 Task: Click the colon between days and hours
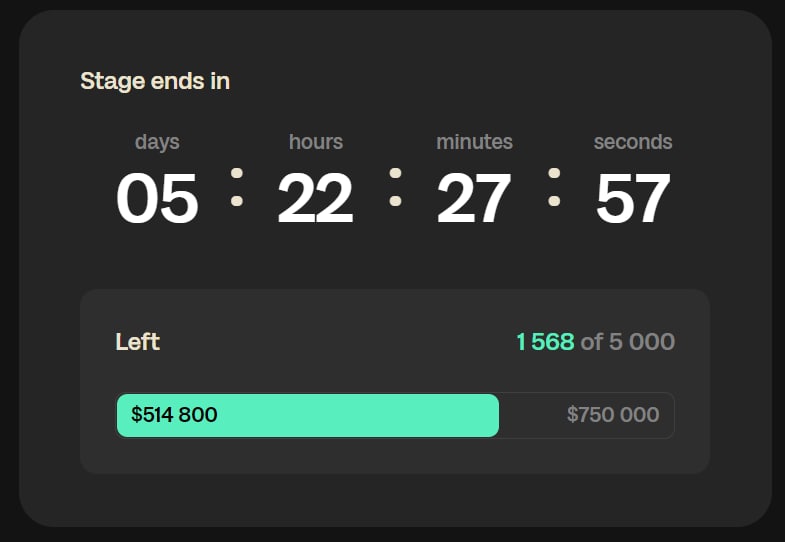coord(237,187)
